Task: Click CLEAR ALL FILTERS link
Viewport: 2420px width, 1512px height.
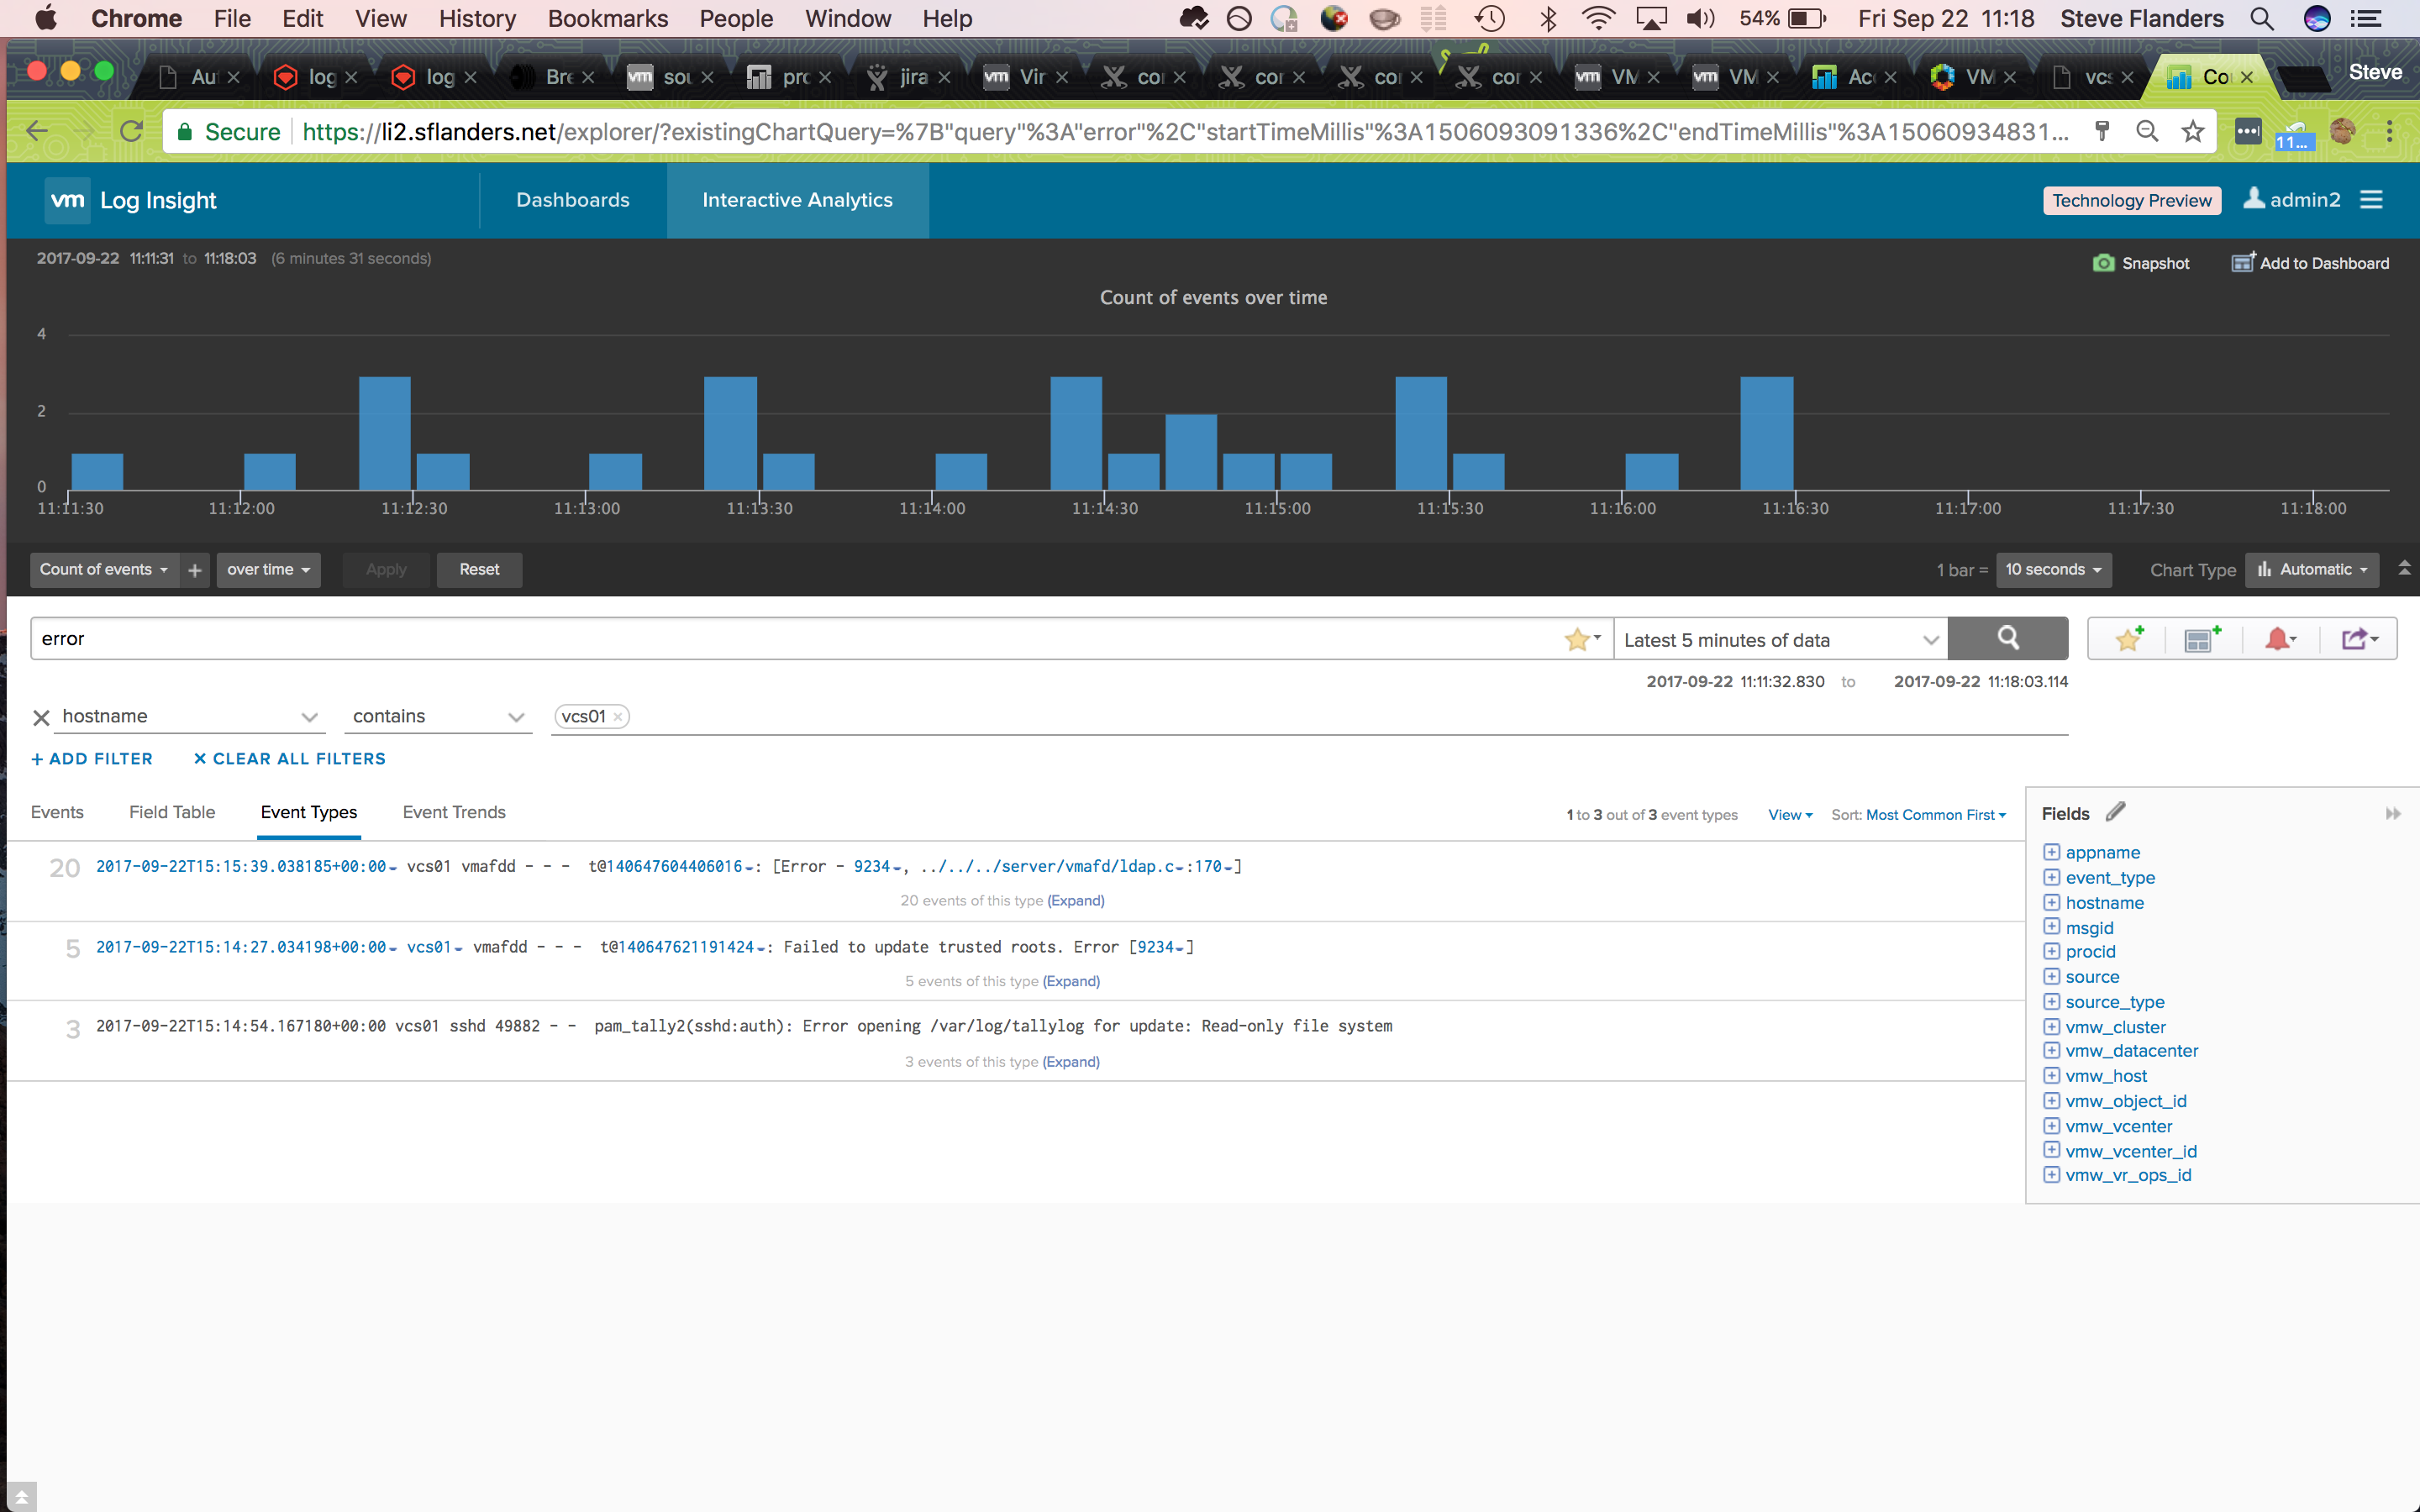Action: [x=289, y=759]
